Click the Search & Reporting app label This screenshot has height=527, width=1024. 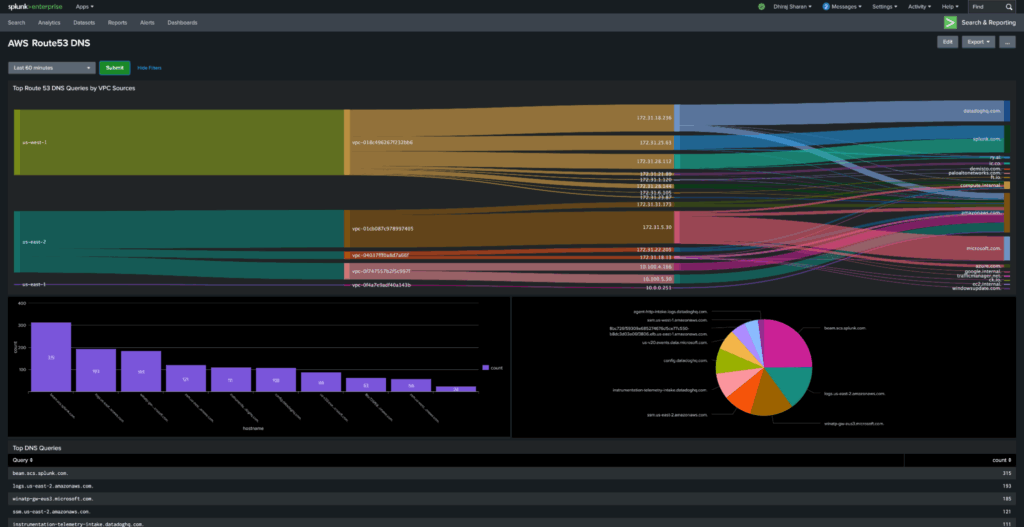point(988,22)
